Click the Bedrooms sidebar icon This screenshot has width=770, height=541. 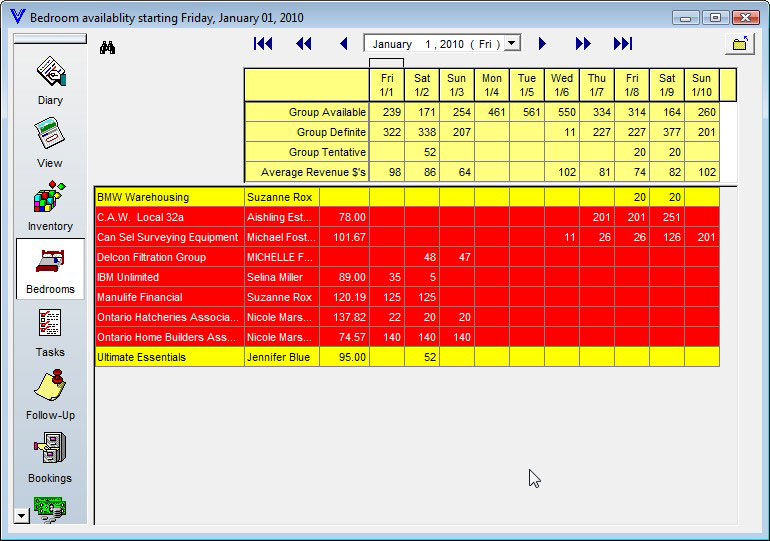point(50,262)
